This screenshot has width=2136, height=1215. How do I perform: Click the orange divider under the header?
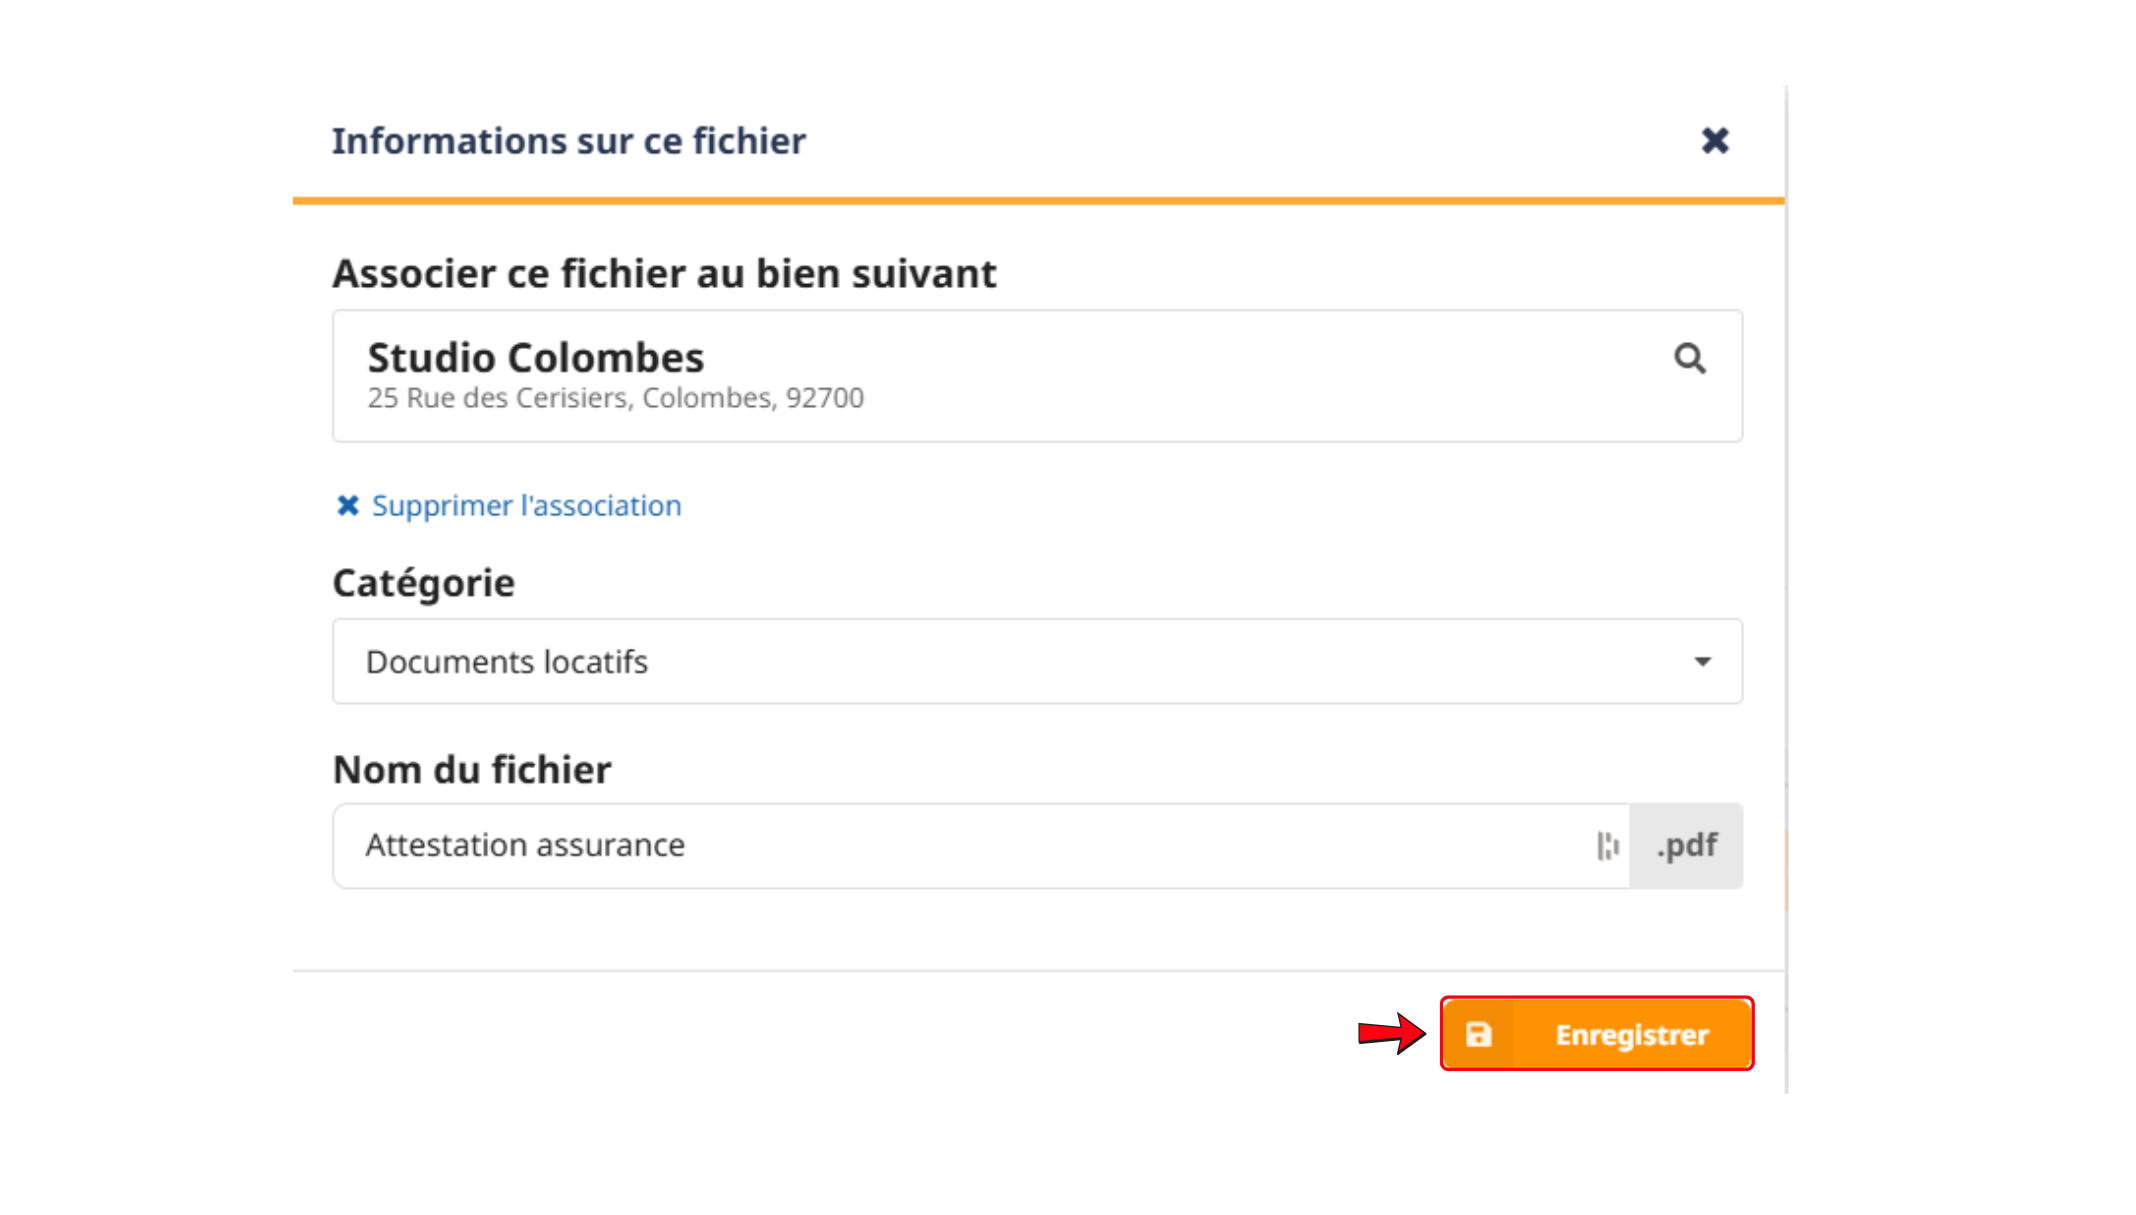pos(1038,201)
